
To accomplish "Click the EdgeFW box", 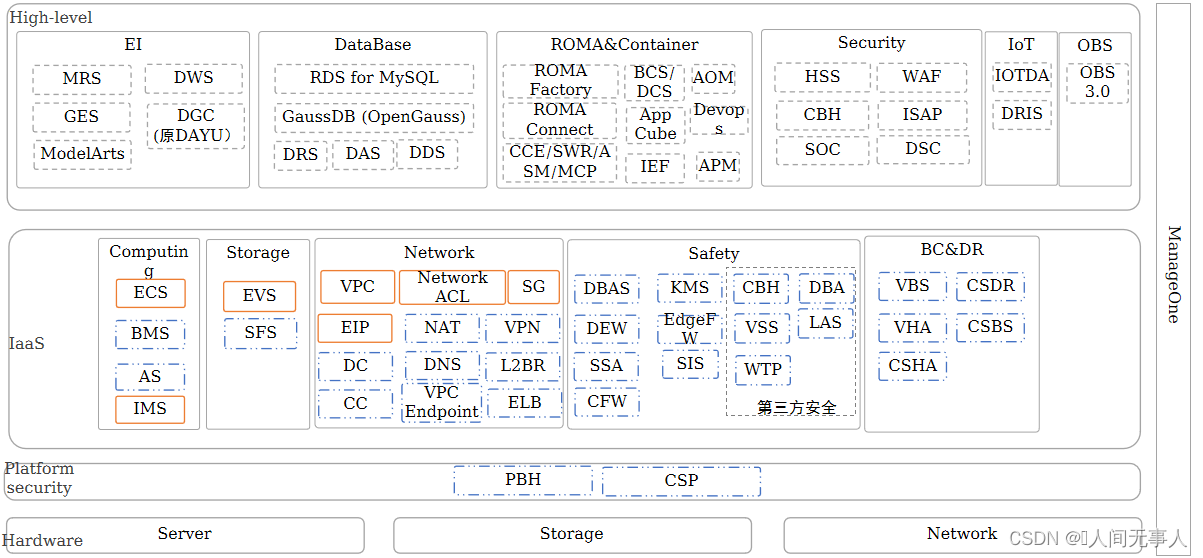I will [x=690, y=329].
